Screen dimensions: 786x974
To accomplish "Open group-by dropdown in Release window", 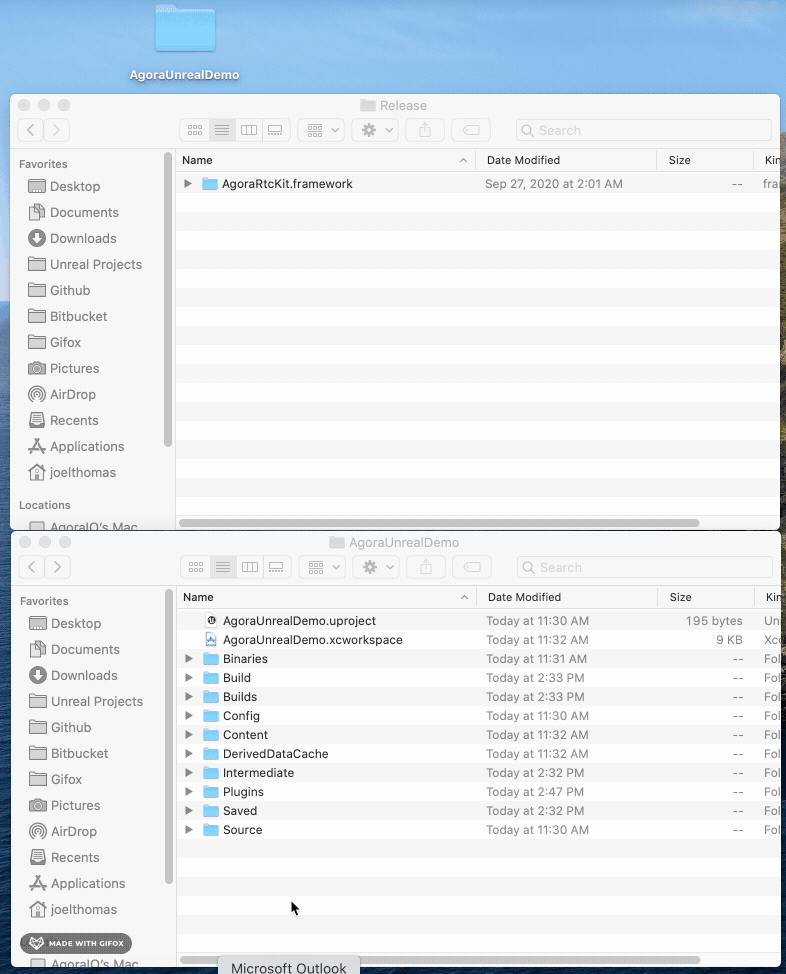I will tap(321, 130).
